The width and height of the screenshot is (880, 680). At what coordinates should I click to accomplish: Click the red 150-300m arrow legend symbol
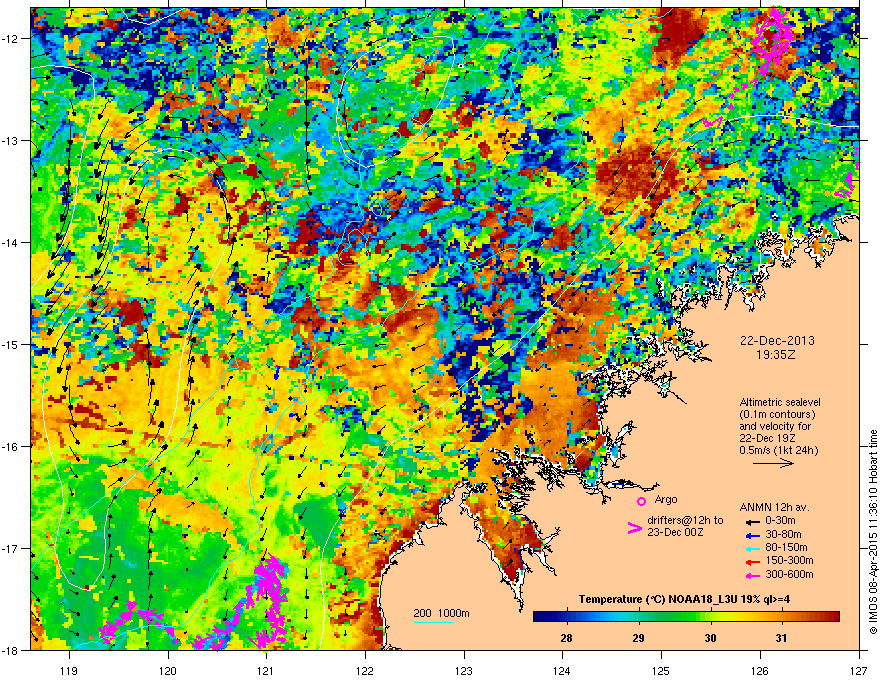[752, 561]
